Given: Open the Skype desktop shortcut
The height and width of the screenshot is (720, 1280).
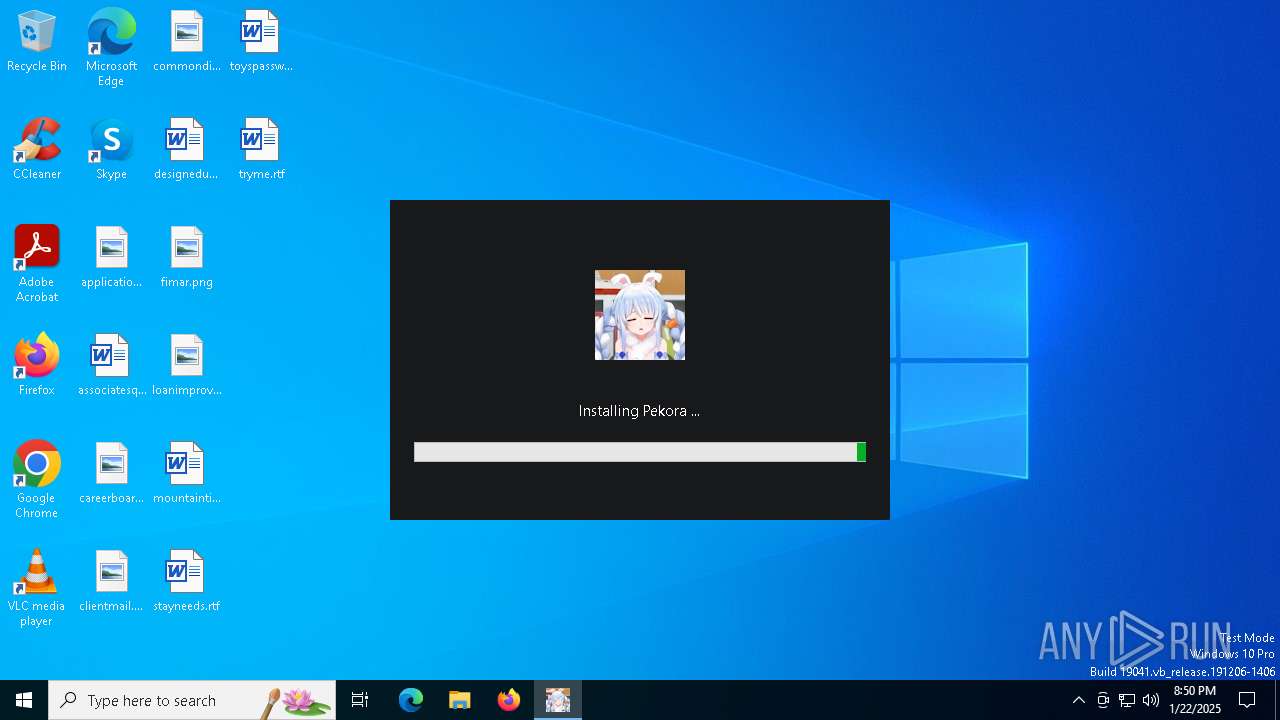Looking at the screenshot, I should click(x=111, y=150).
